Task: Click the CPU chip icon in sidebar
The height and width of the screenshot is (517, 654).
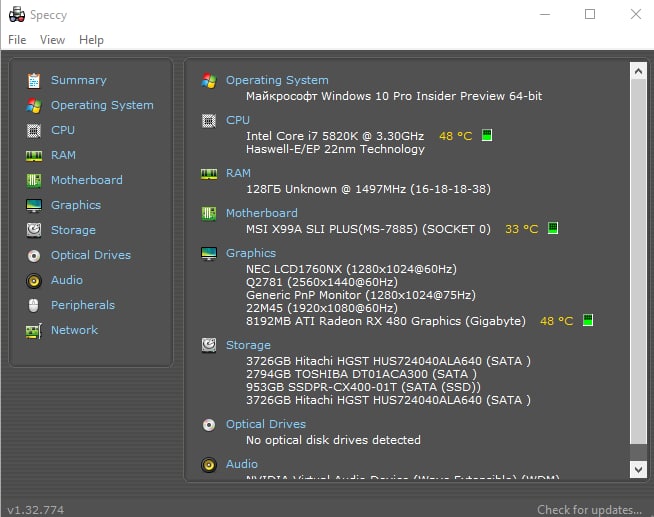Action: (x=34, y=131)
